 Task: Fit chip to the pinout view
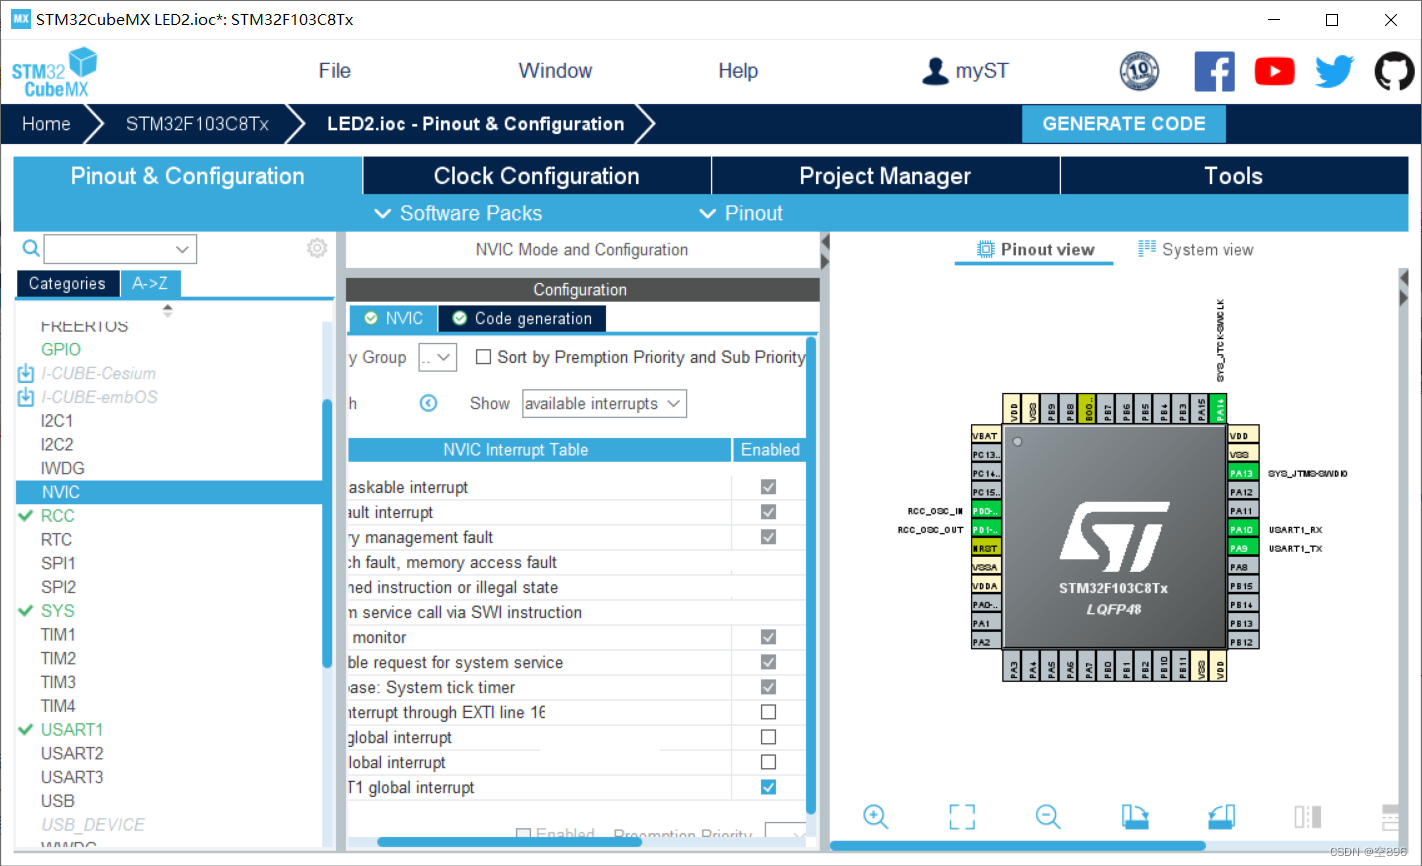(961, 816)
